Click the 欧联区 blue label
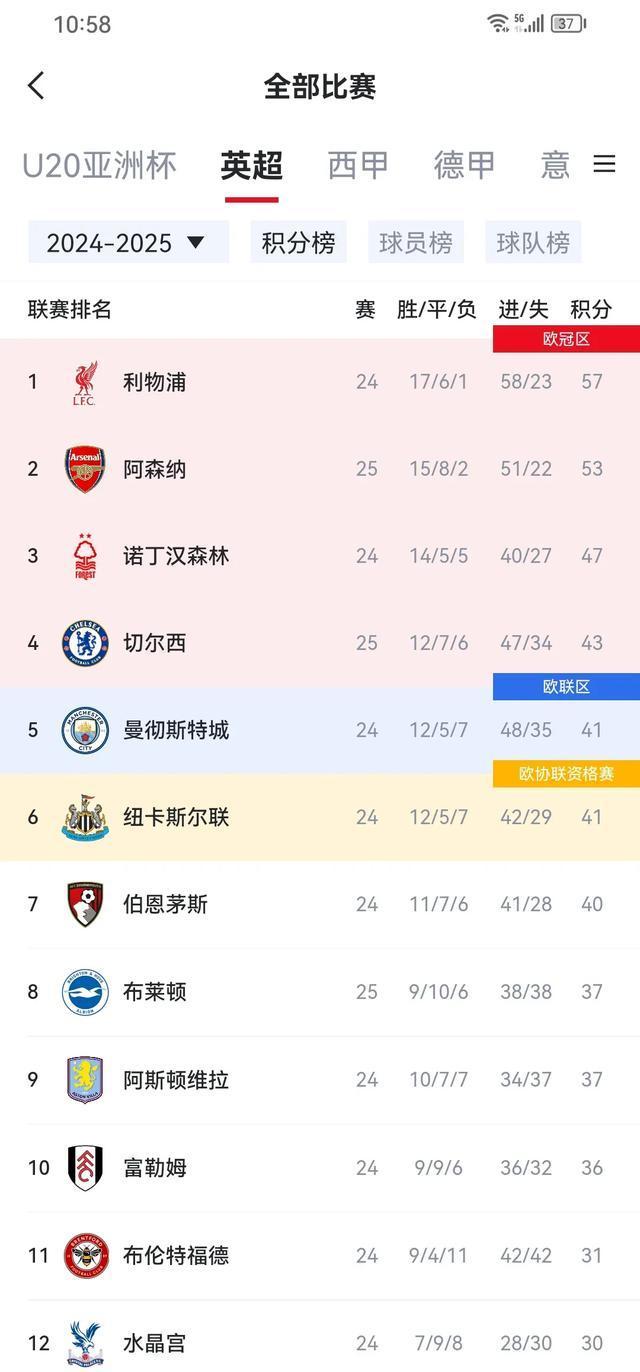 click(567, 686)
